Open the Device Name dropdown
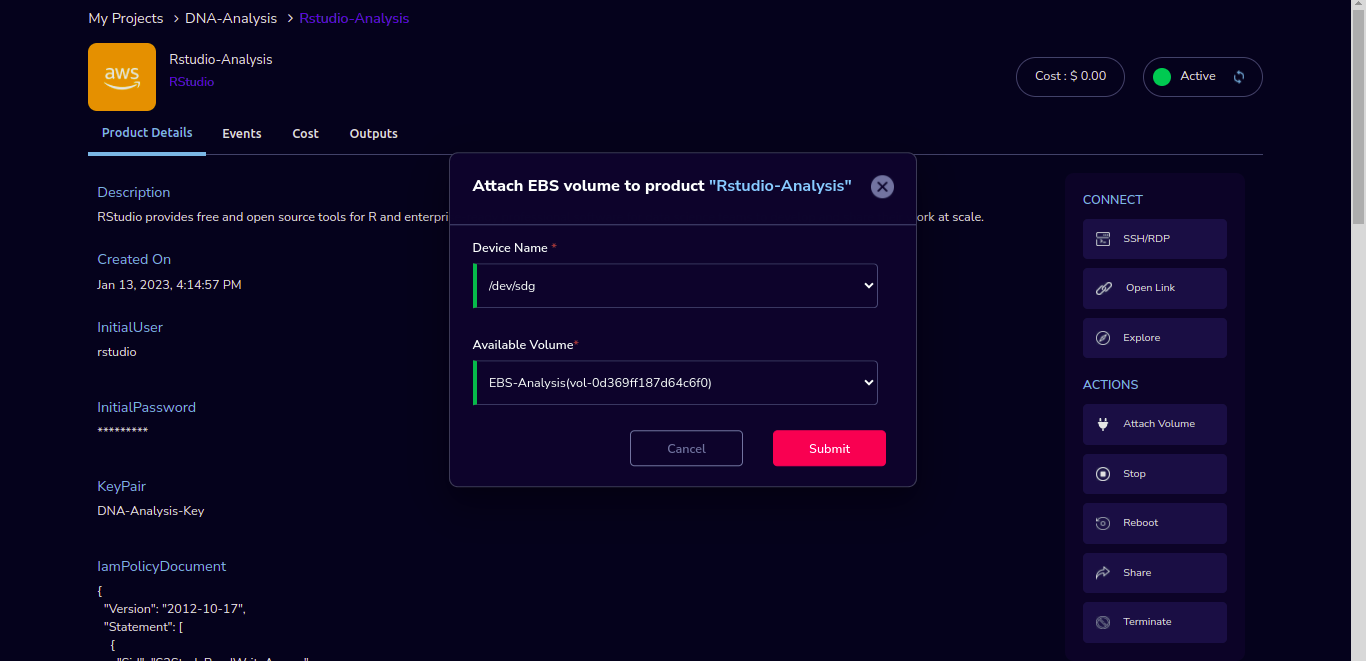The height and width of the screenshot is (661, 1366). pyautogui.click(x=675, y=286)
